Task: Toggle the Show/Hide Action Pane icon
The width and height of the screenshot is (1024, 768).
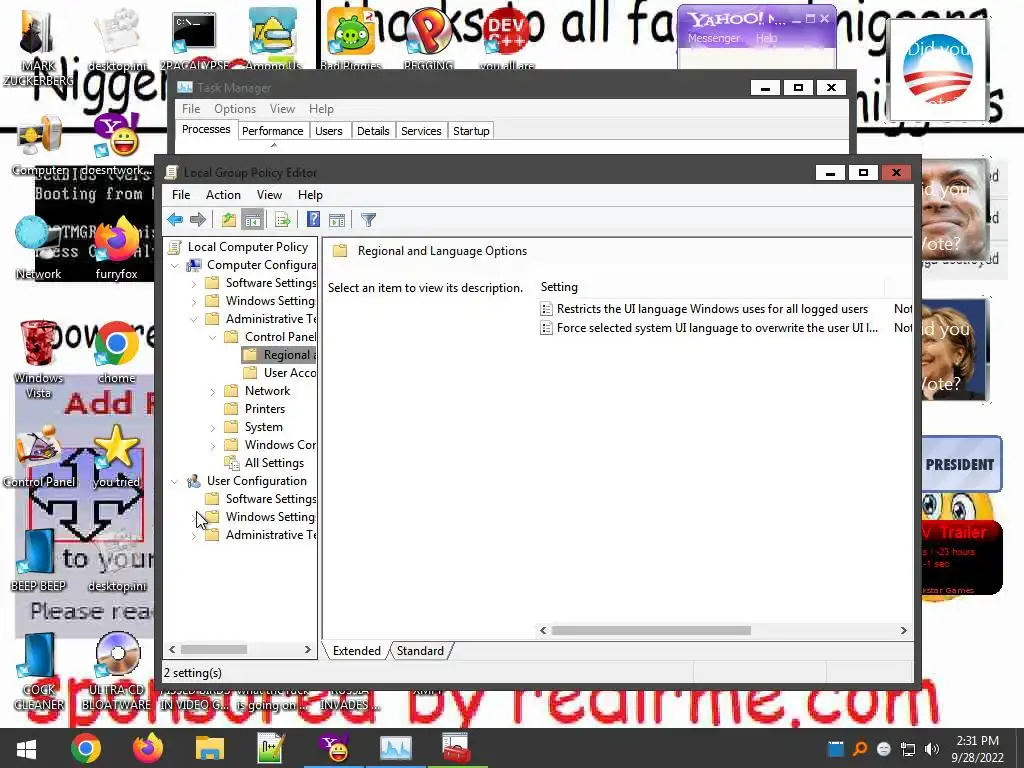Action: pos(337,220)
